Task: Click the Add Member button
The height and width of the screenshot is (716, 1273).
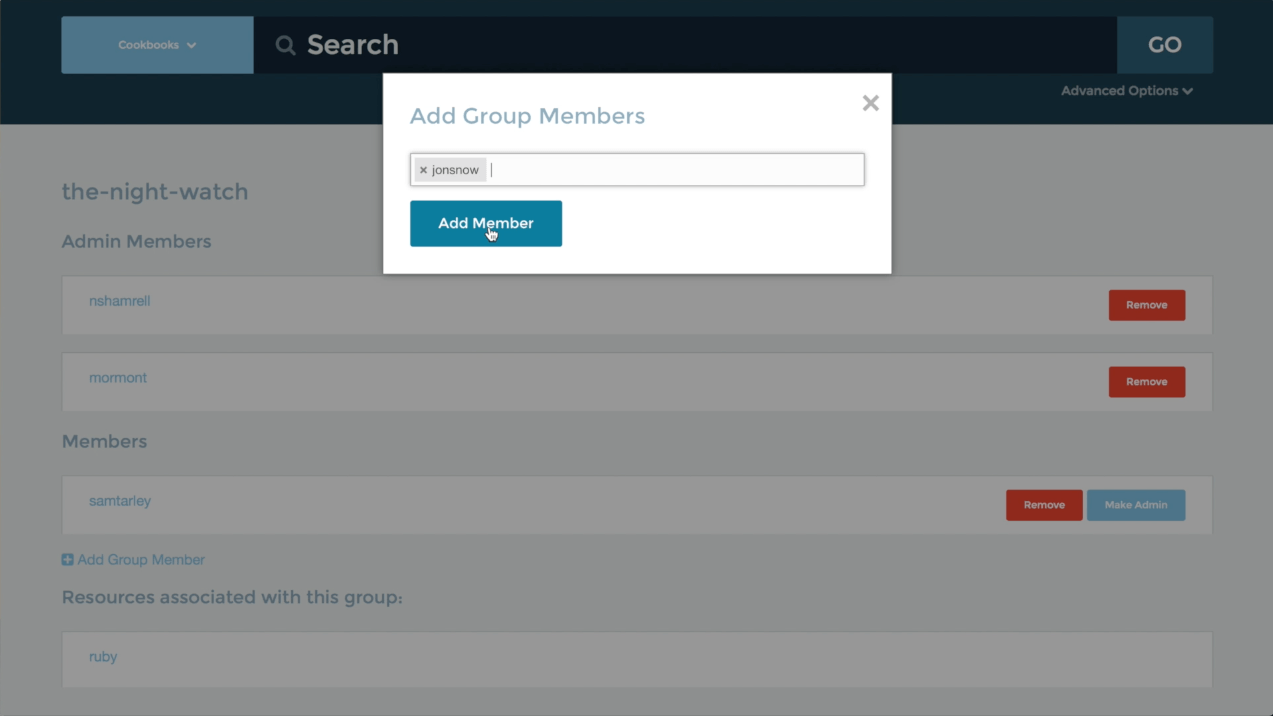Action: tap(485, 223)
